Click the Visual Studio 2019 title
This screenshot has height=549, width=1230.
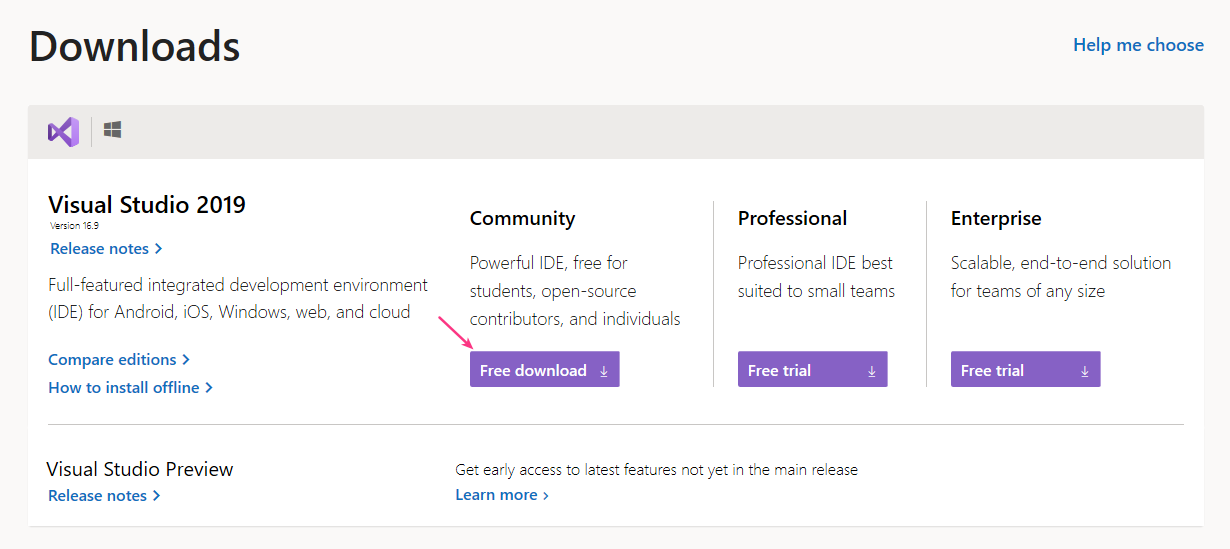point(147,205)
